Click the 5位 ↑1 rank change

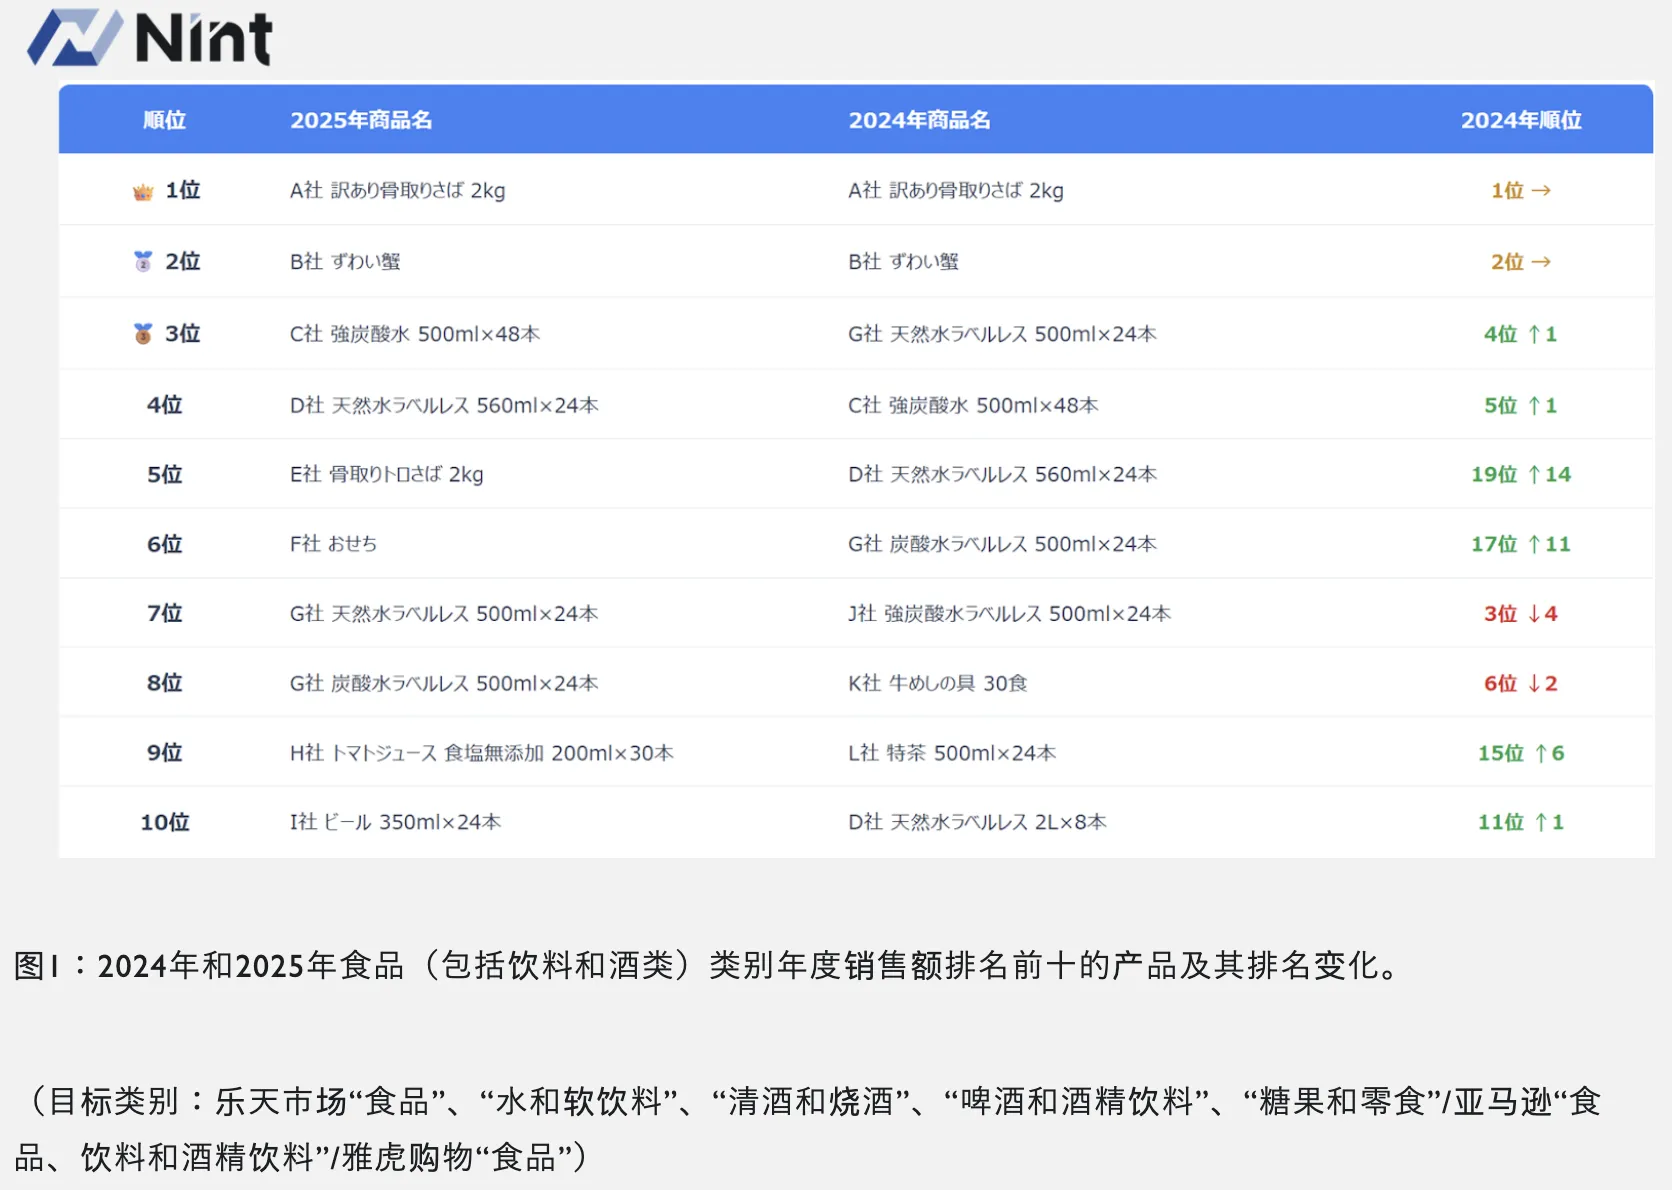click(1521, 405)
